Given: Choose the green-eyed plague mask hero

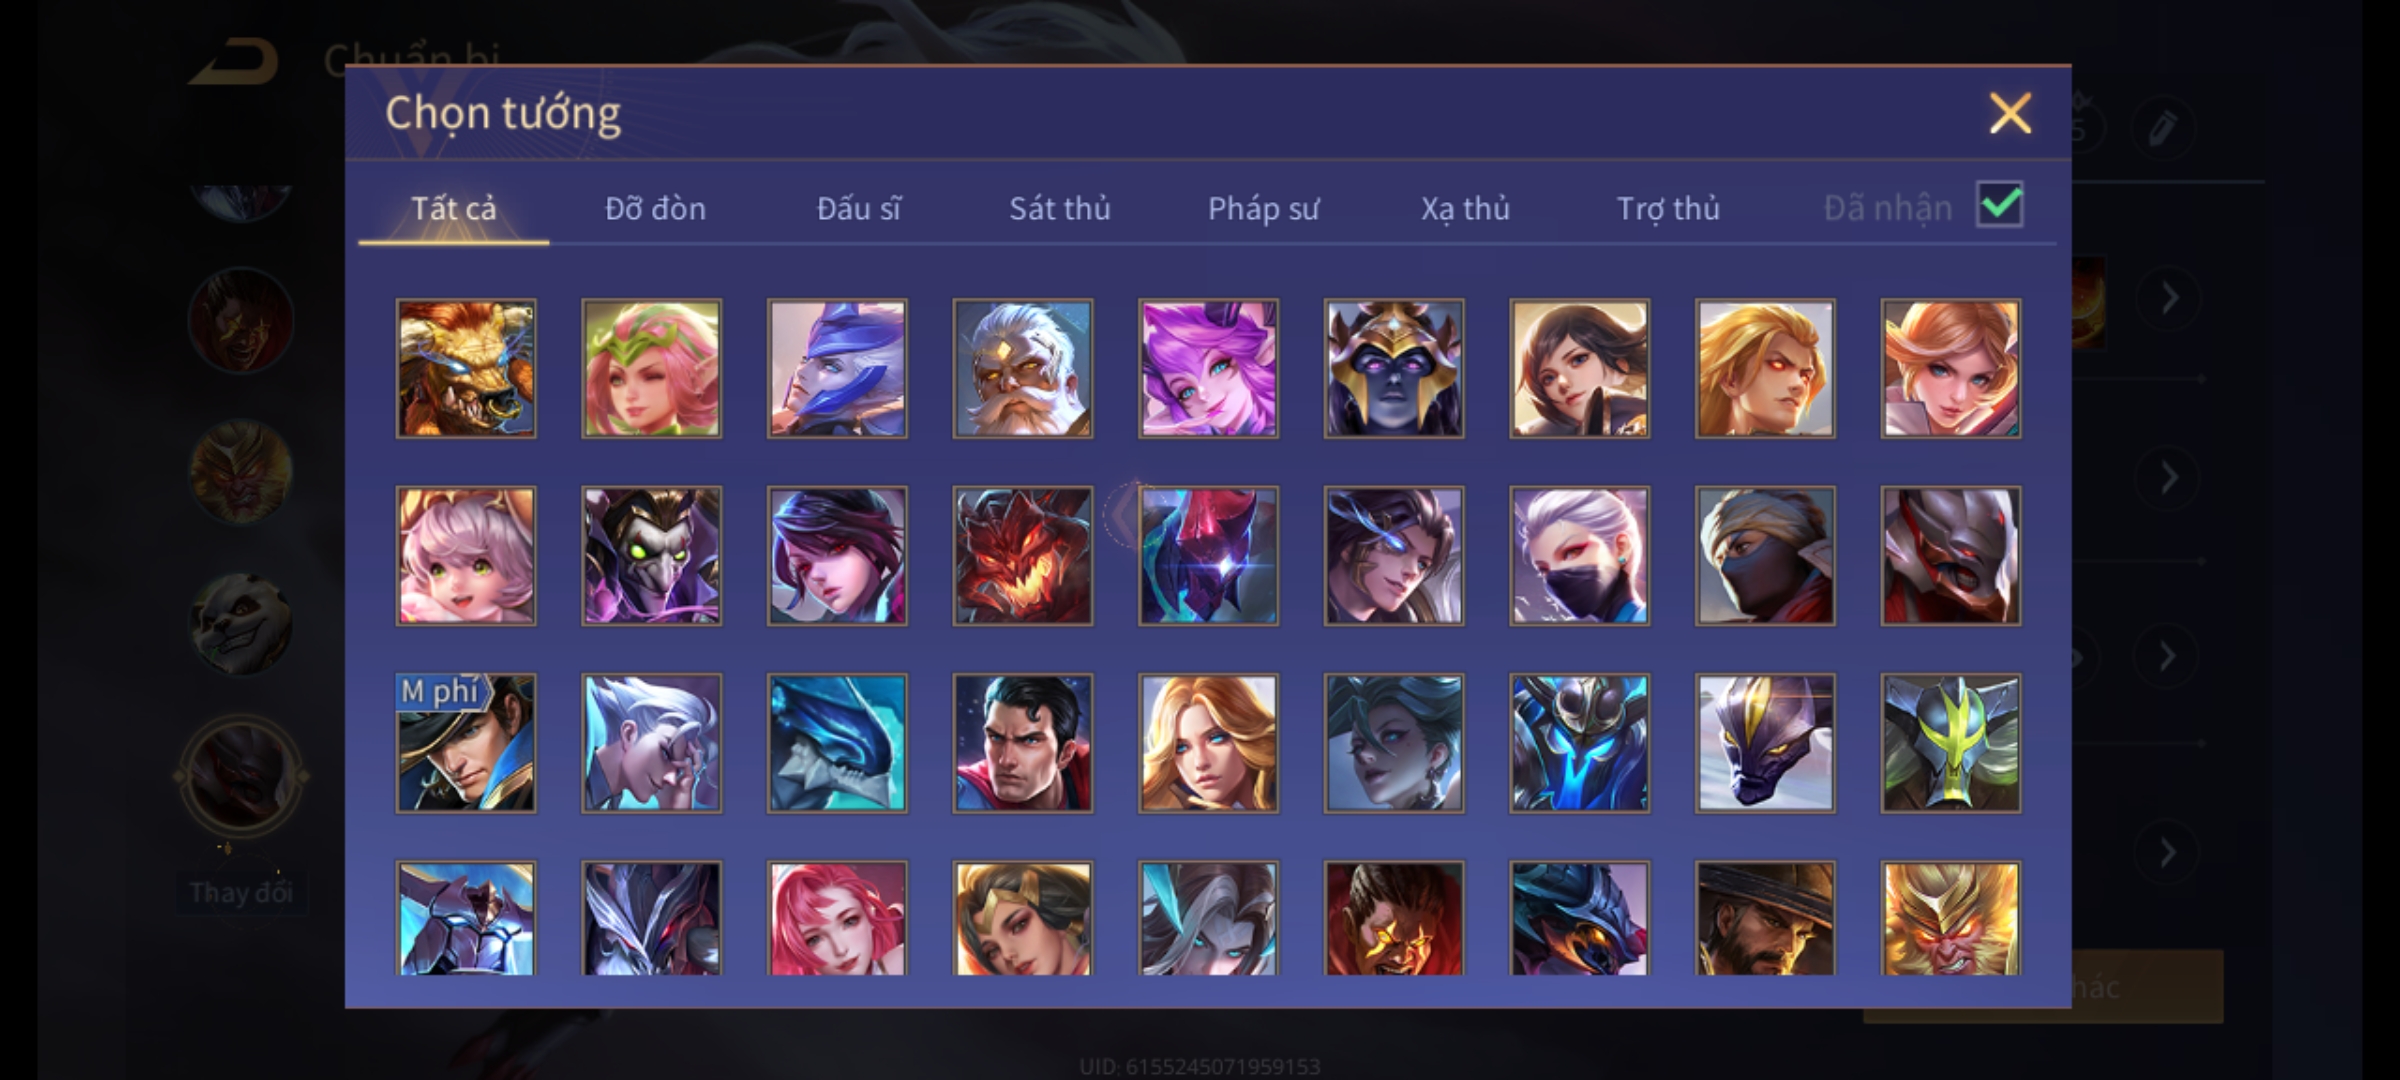Looking at the screenshot, I should 651,556.
